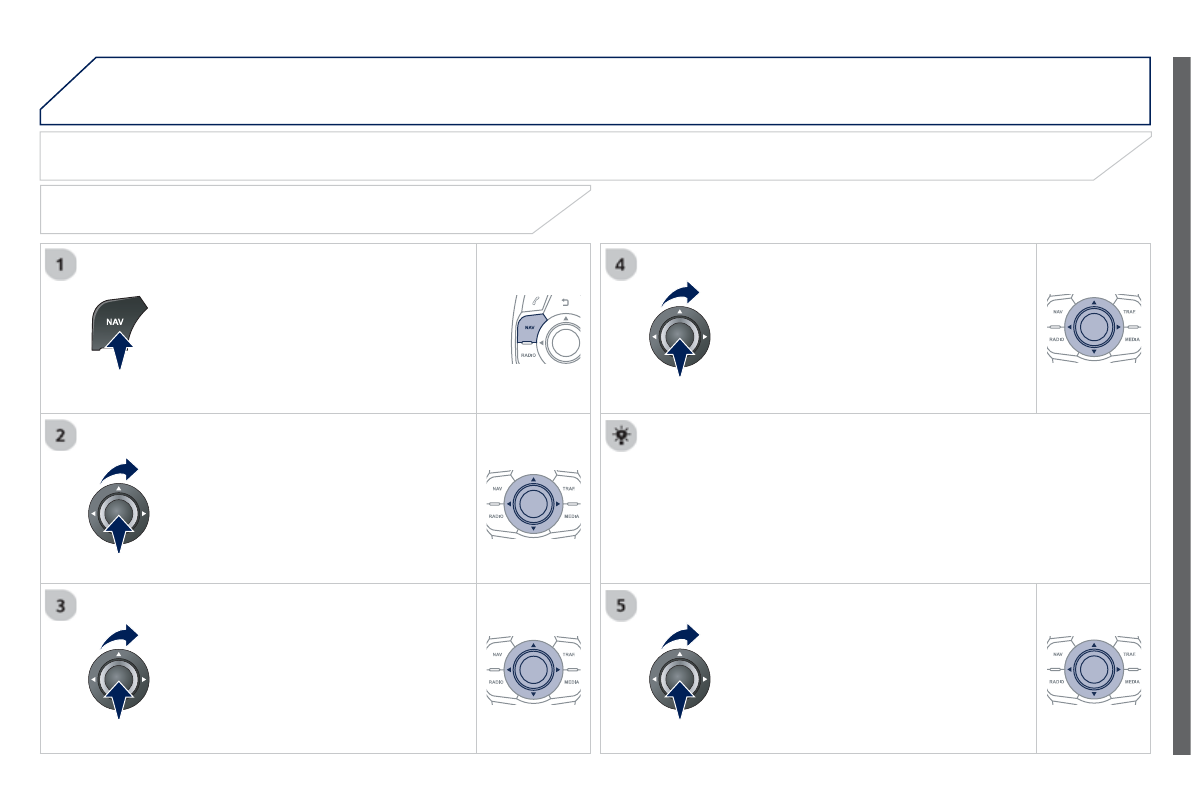
Task: Select the control dial diagram beside step 3
Action: [x=533, y=669]
